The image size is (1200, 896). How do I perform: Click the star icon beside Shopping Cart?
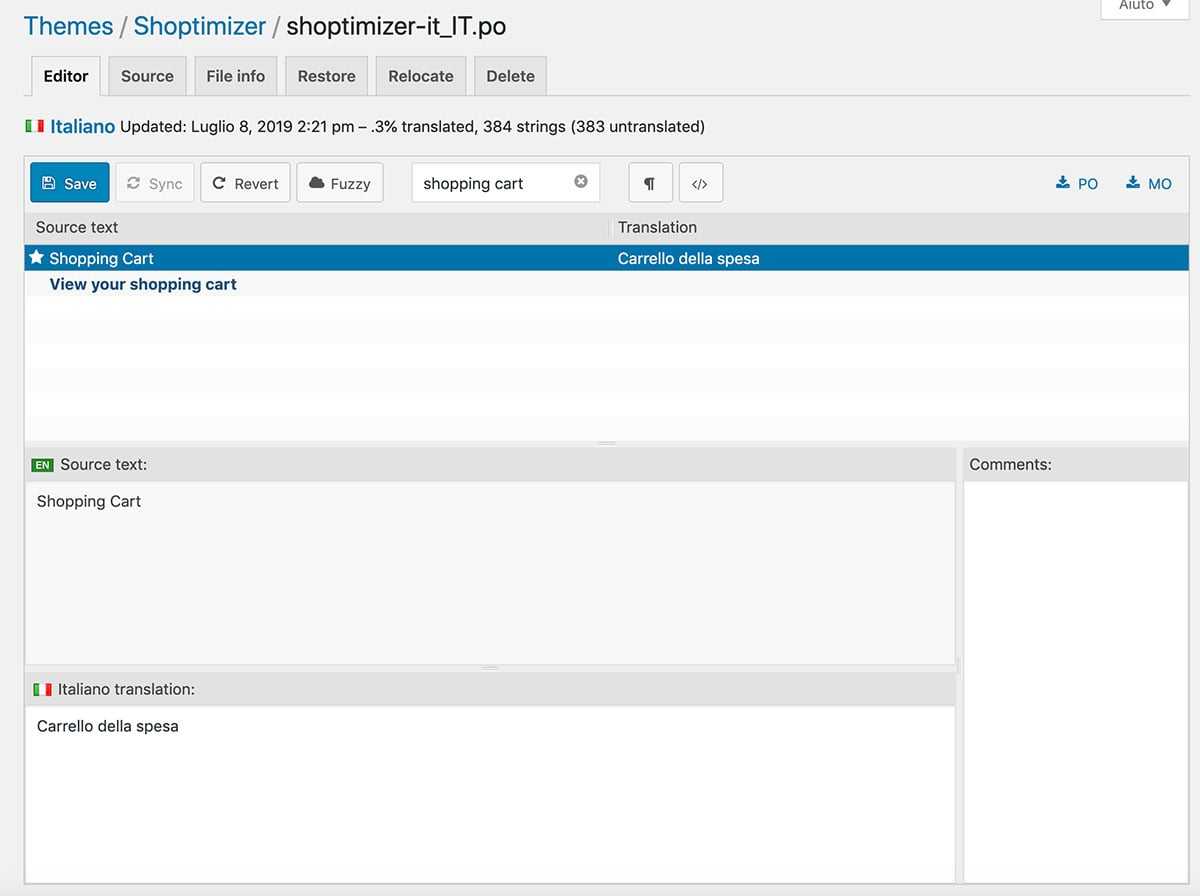pos(37,257)
